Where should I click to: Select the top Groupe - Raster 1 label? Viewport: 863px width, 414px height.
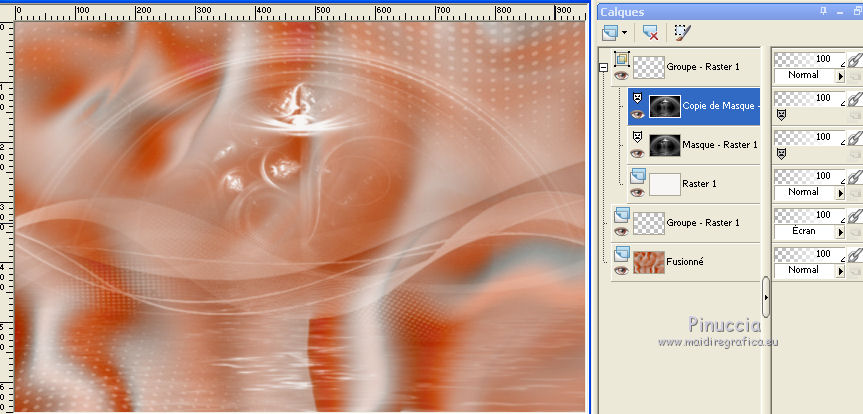703,67
